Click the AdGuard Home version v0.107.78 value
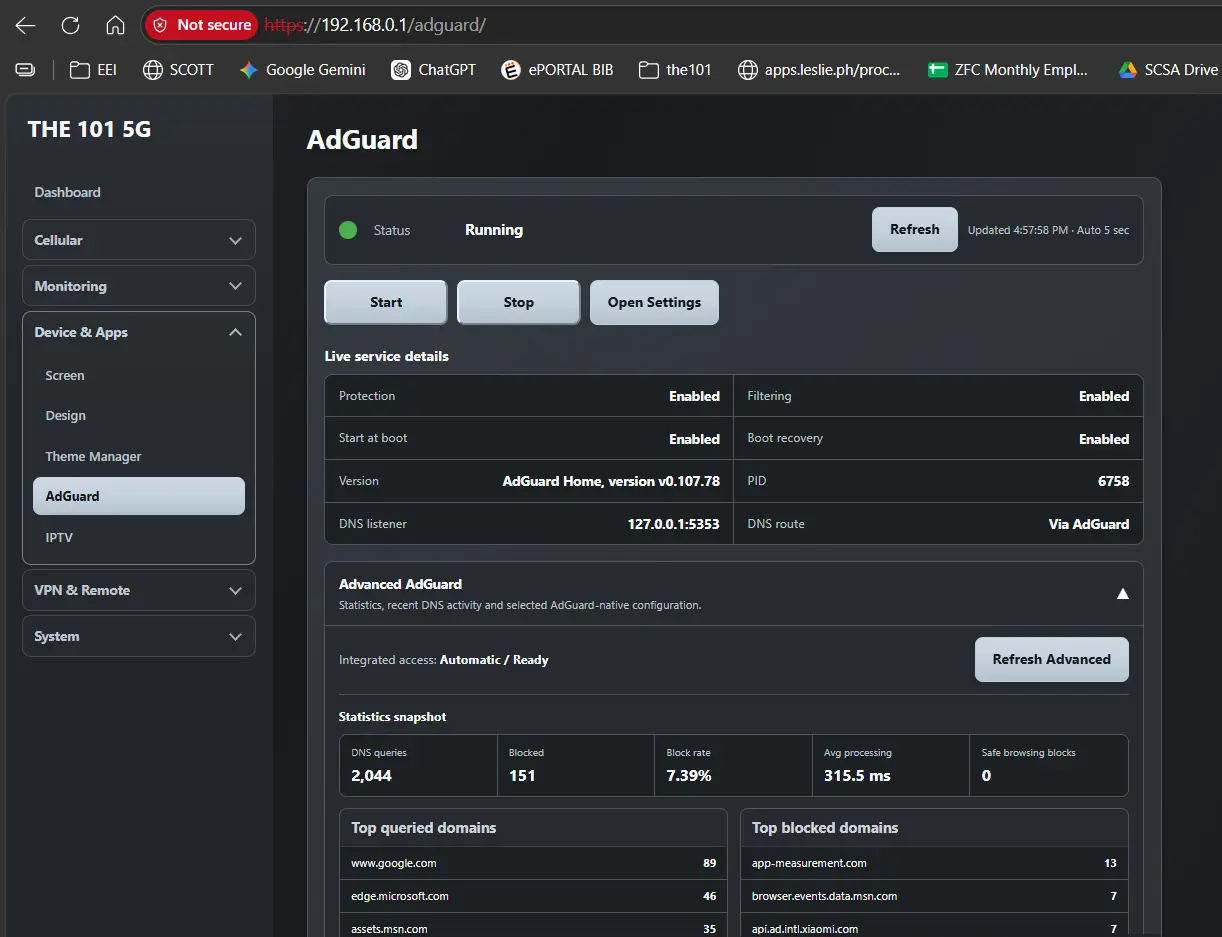 click(x=611, y=481)
